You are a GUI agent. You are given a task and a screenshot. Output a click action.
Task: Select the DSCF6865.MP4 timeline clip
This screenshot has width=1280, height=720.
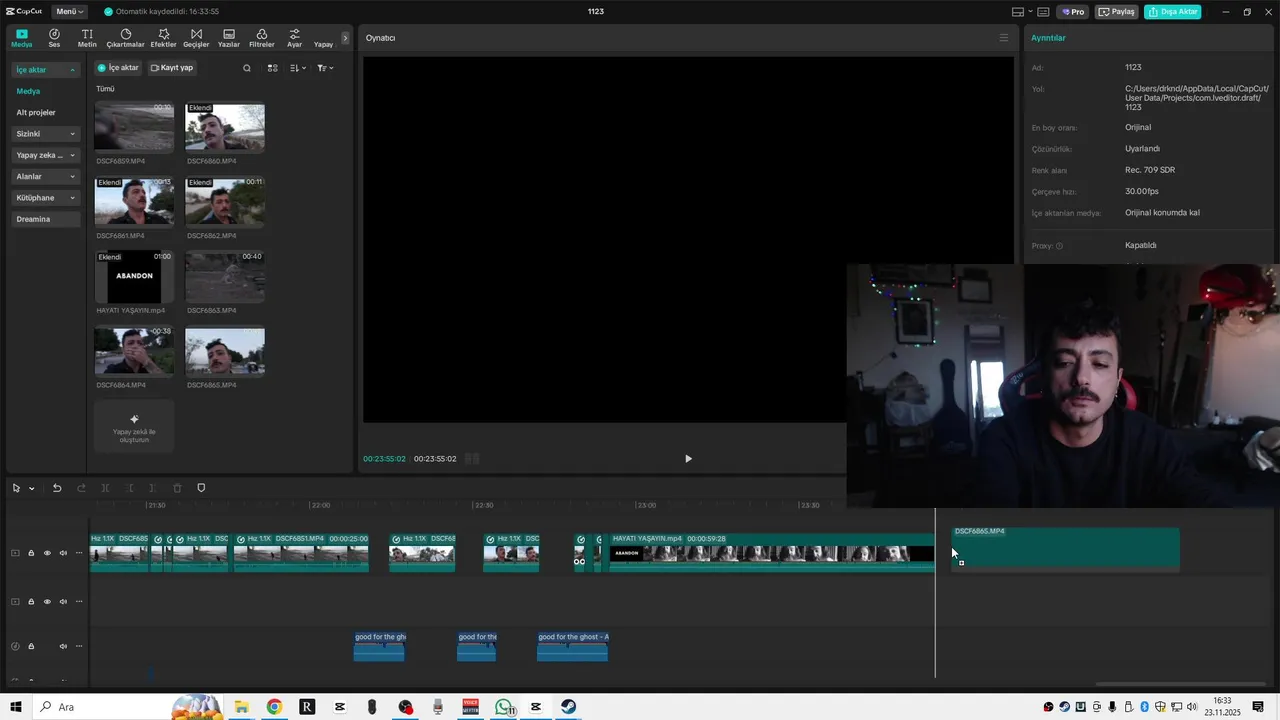[1065, 550]
